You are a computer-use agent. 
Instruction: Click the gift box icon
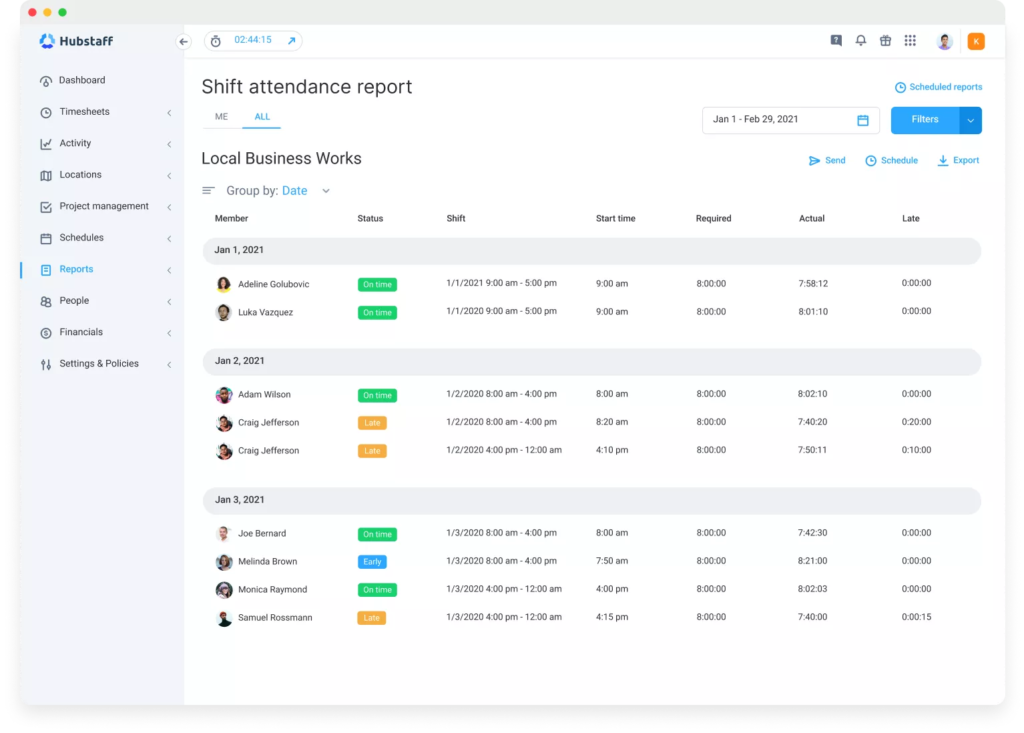885,41
